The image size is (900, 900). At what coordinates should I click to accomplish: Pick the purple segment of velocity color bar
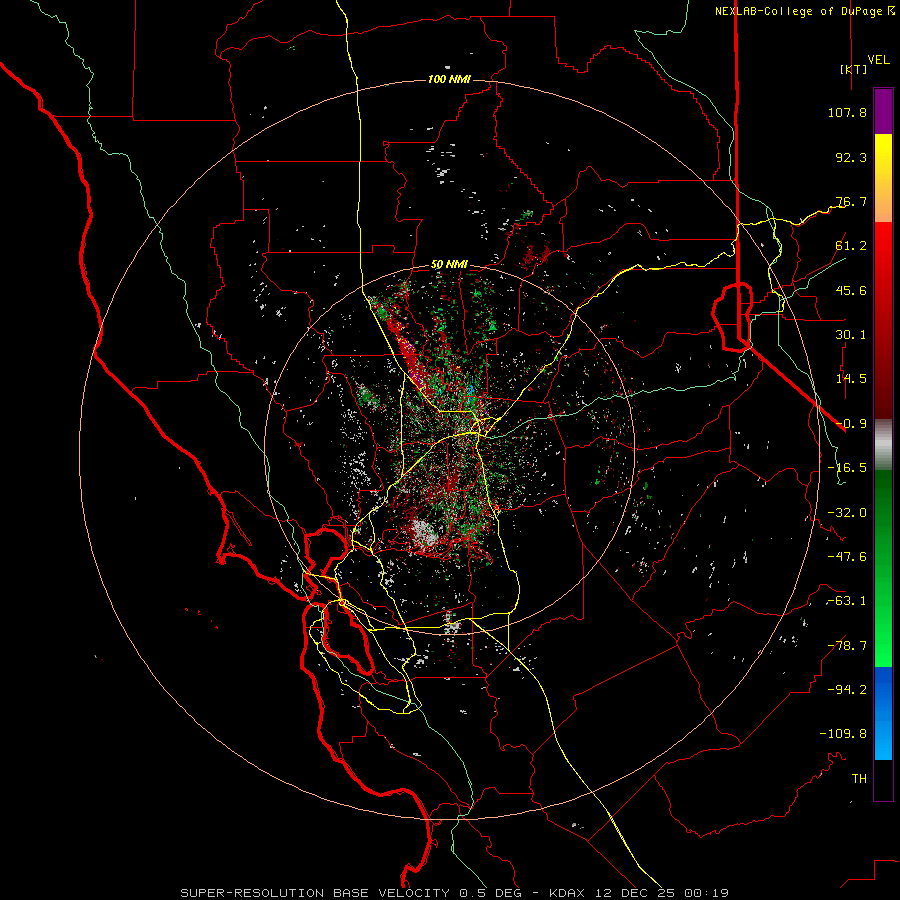(883, 112)
